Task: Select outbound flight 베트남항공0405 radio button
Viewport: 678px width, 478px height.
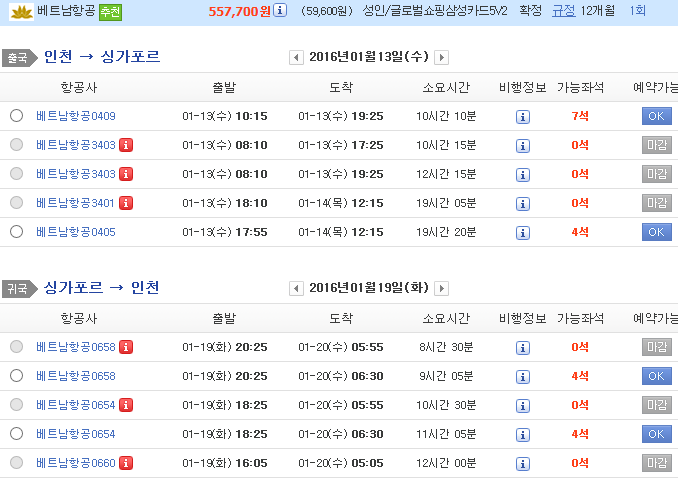Action: (16, 232)
